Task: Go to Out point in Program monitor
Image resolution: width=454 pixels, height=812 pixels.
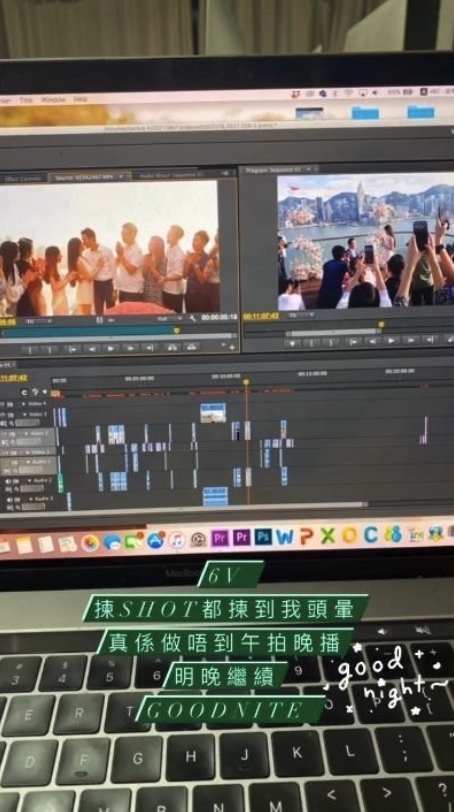Action: (x=430, y=340)
